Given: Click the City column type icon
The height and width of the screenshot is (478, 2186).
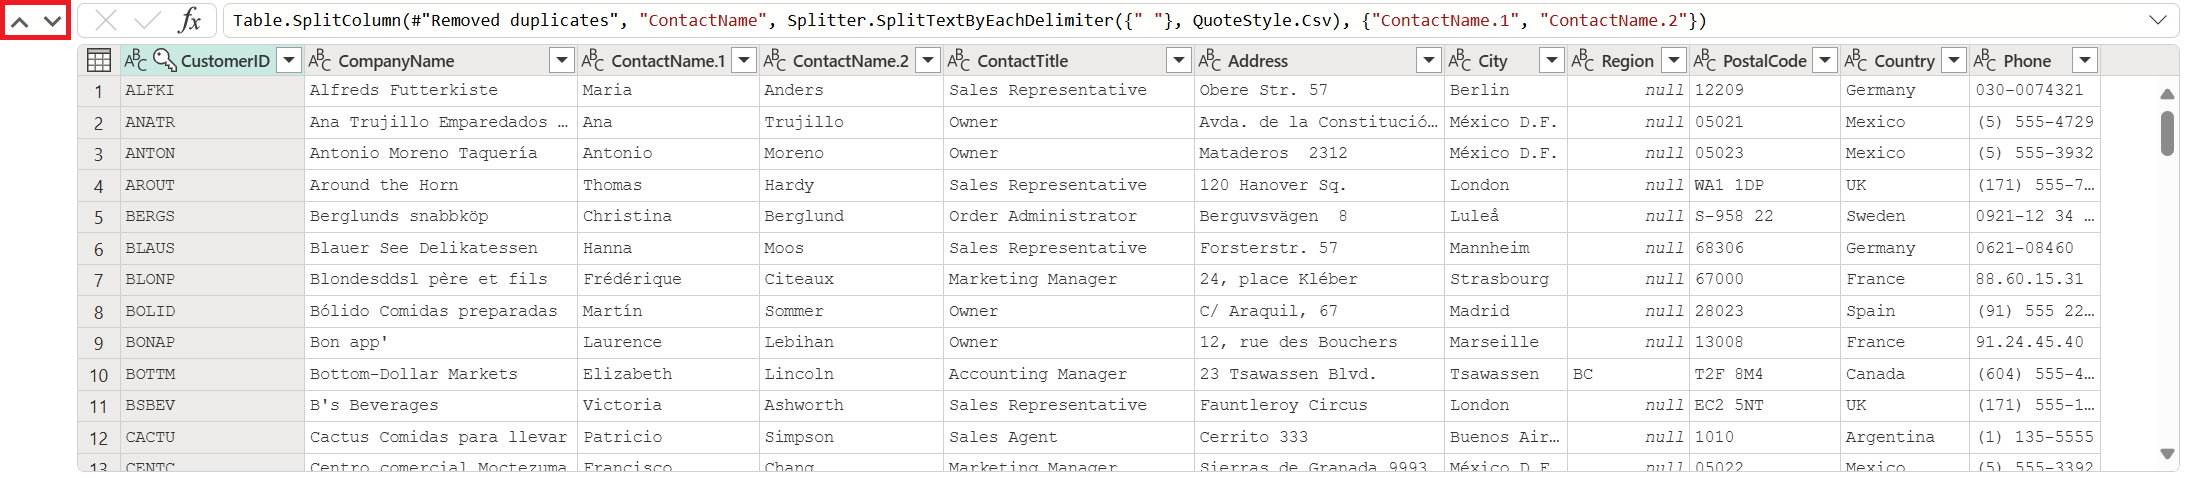Looking at the screenshot, I should tap(1460, 61).
